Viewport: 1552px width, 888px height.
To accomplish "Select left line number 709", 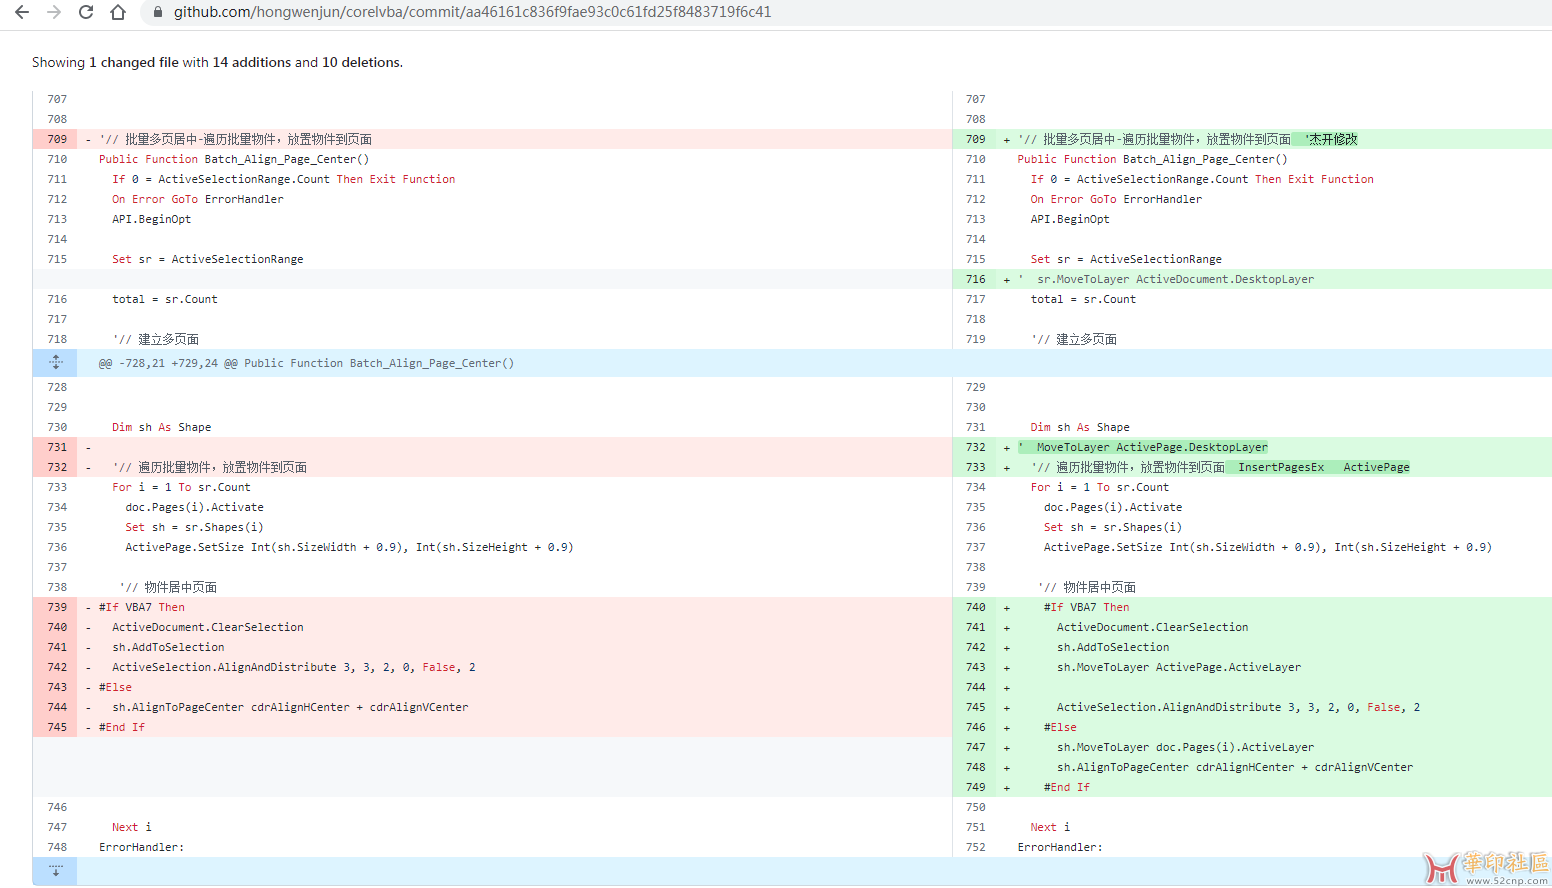I will click(x=57, y=139).
